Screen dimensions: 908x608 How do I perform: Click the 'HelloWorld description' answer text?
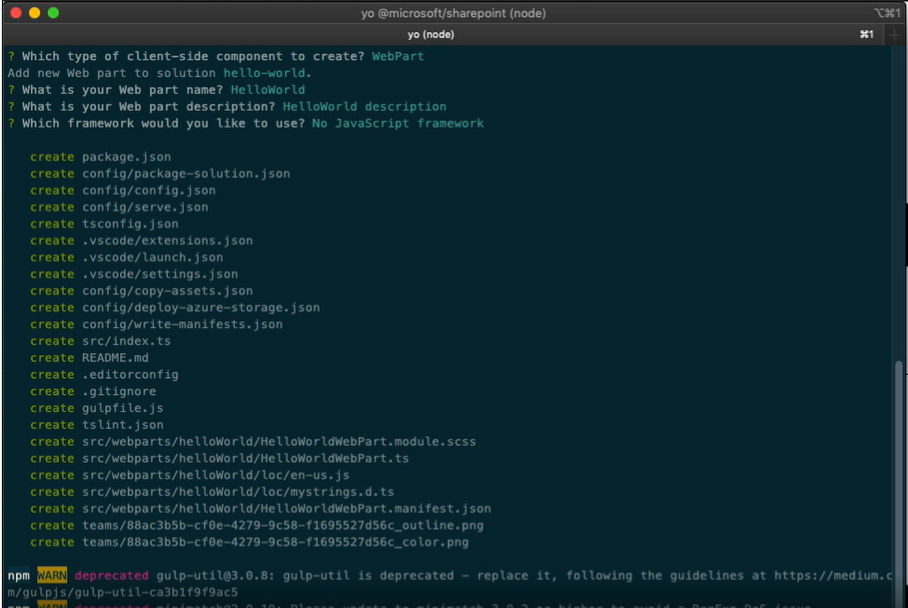tap(364, 107)
